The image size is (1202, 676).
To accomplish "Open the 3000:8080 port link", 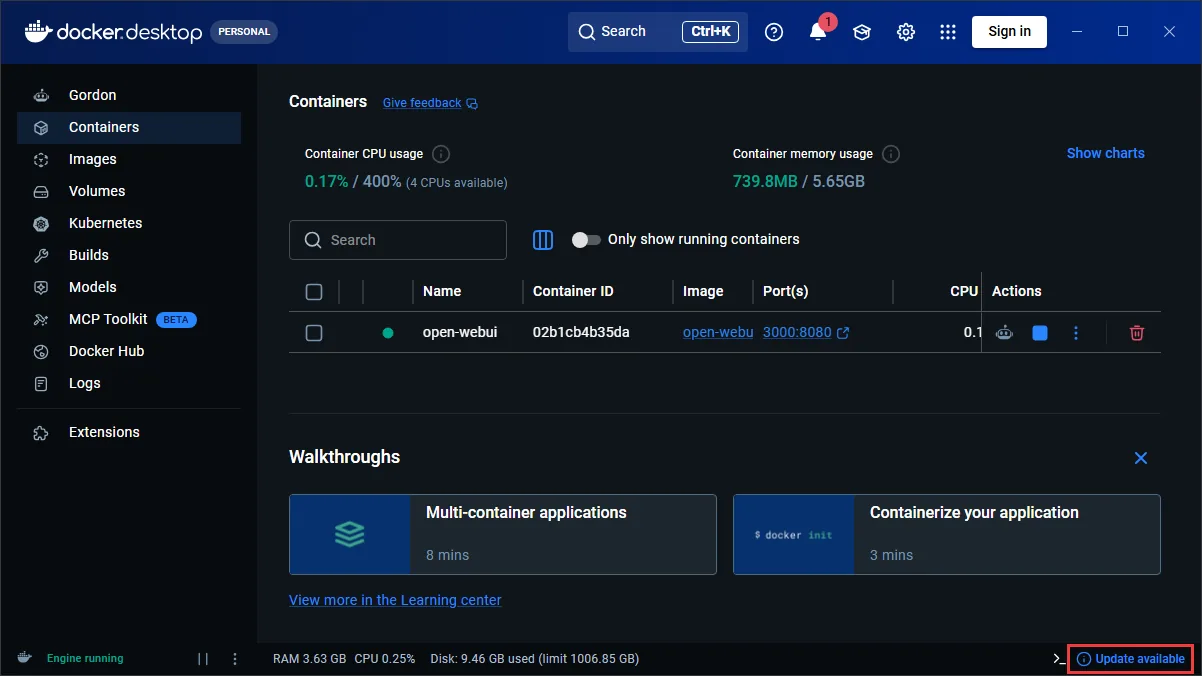I will [x=797, y=332].
